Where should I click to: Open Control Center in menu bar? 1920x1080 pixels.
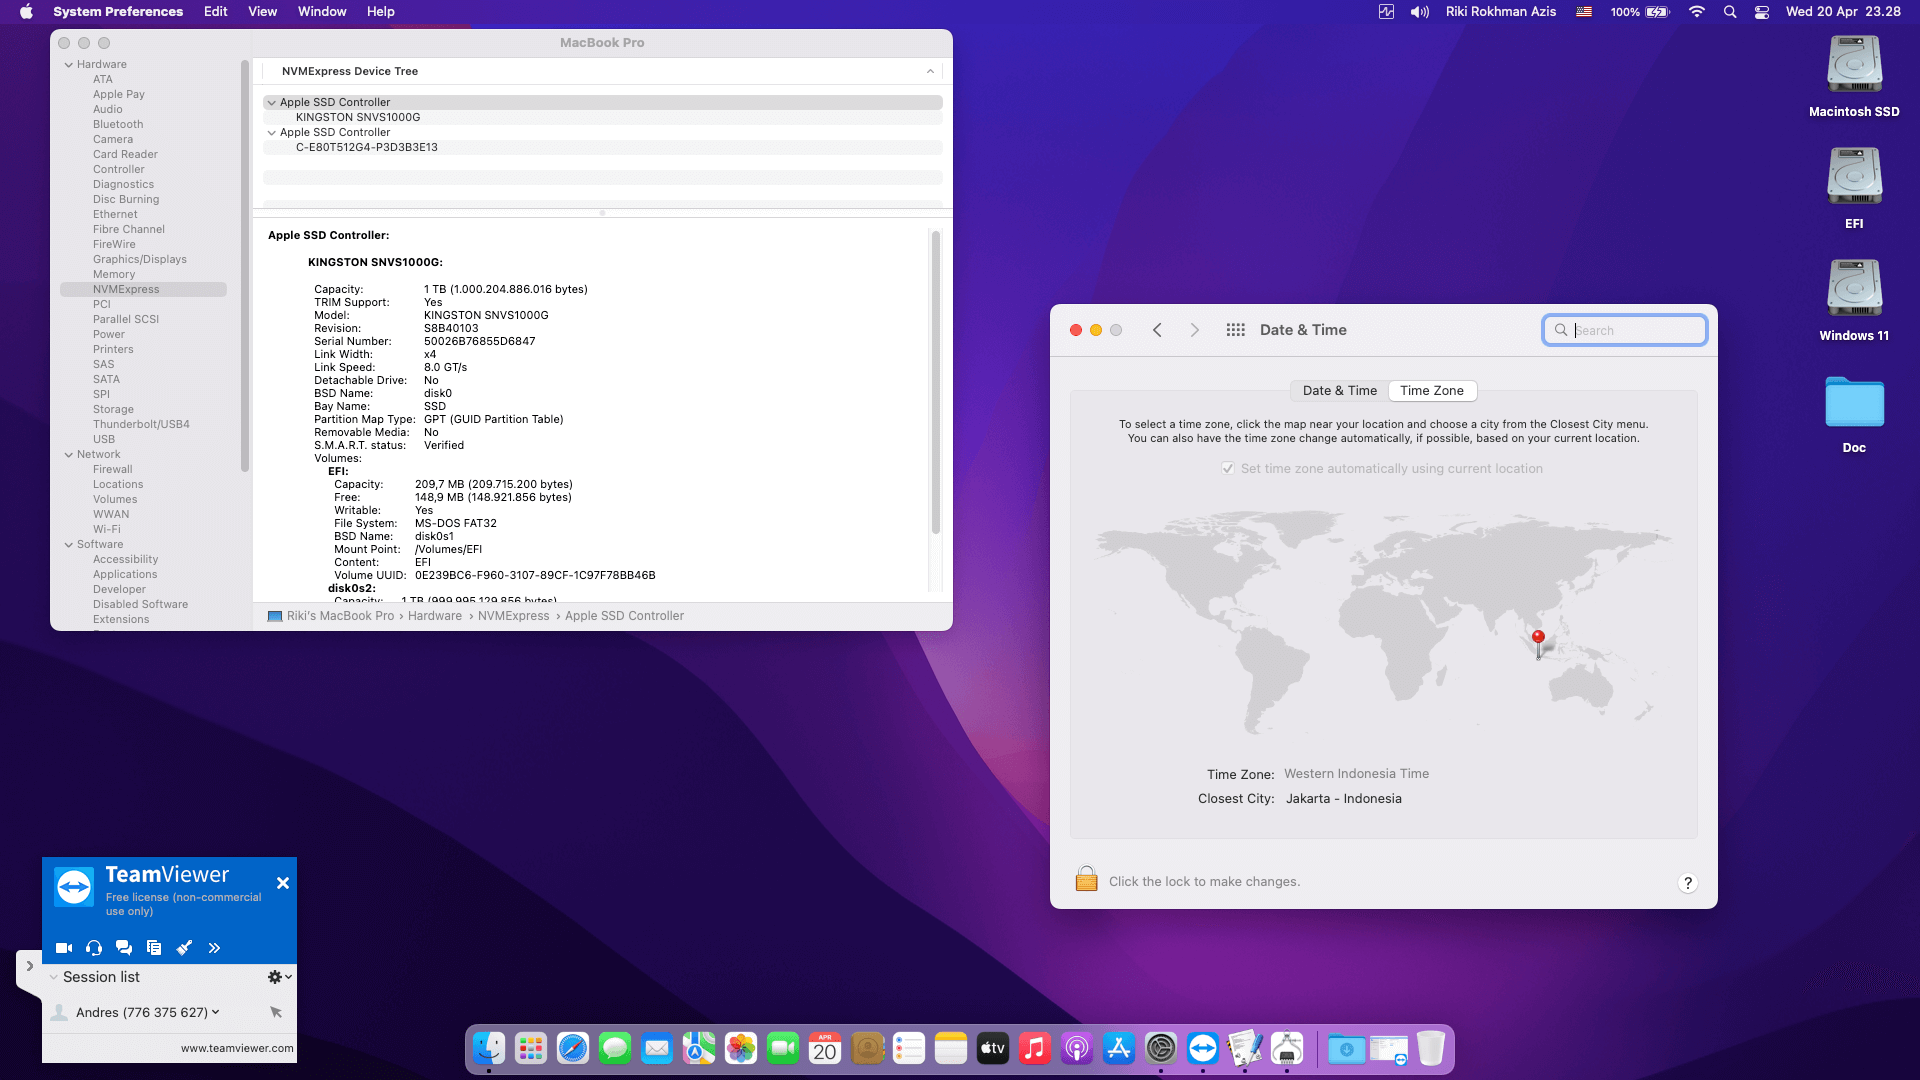point(1762,12)
